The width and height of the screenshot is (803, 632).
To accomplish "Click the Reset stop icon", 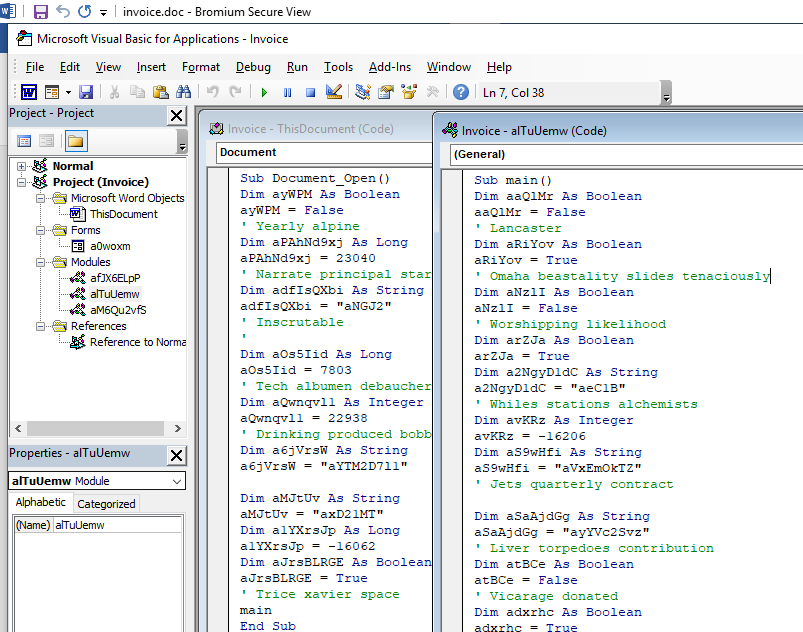I will [x=310, y=93].
